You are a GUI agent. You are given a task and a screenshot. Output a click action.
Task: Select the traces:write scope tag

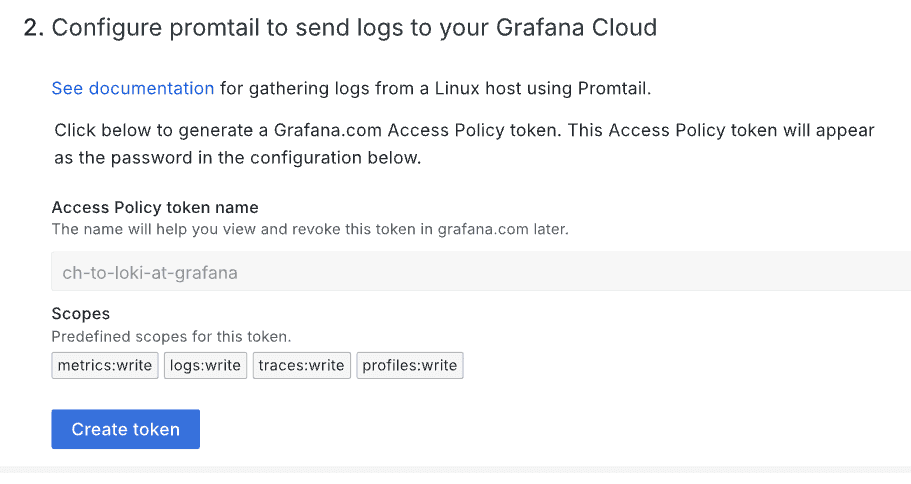pyautogui.click(x=301, y=365)
